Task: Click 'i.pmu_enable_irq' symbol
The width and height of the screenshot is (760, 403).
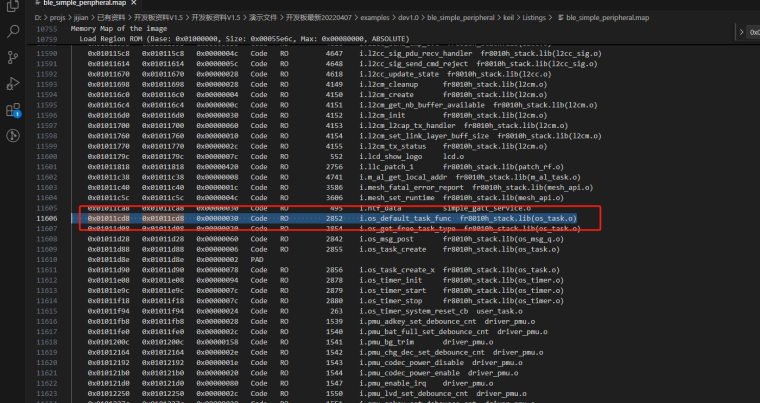Action: pyautogui.click(x=393, y=384)
